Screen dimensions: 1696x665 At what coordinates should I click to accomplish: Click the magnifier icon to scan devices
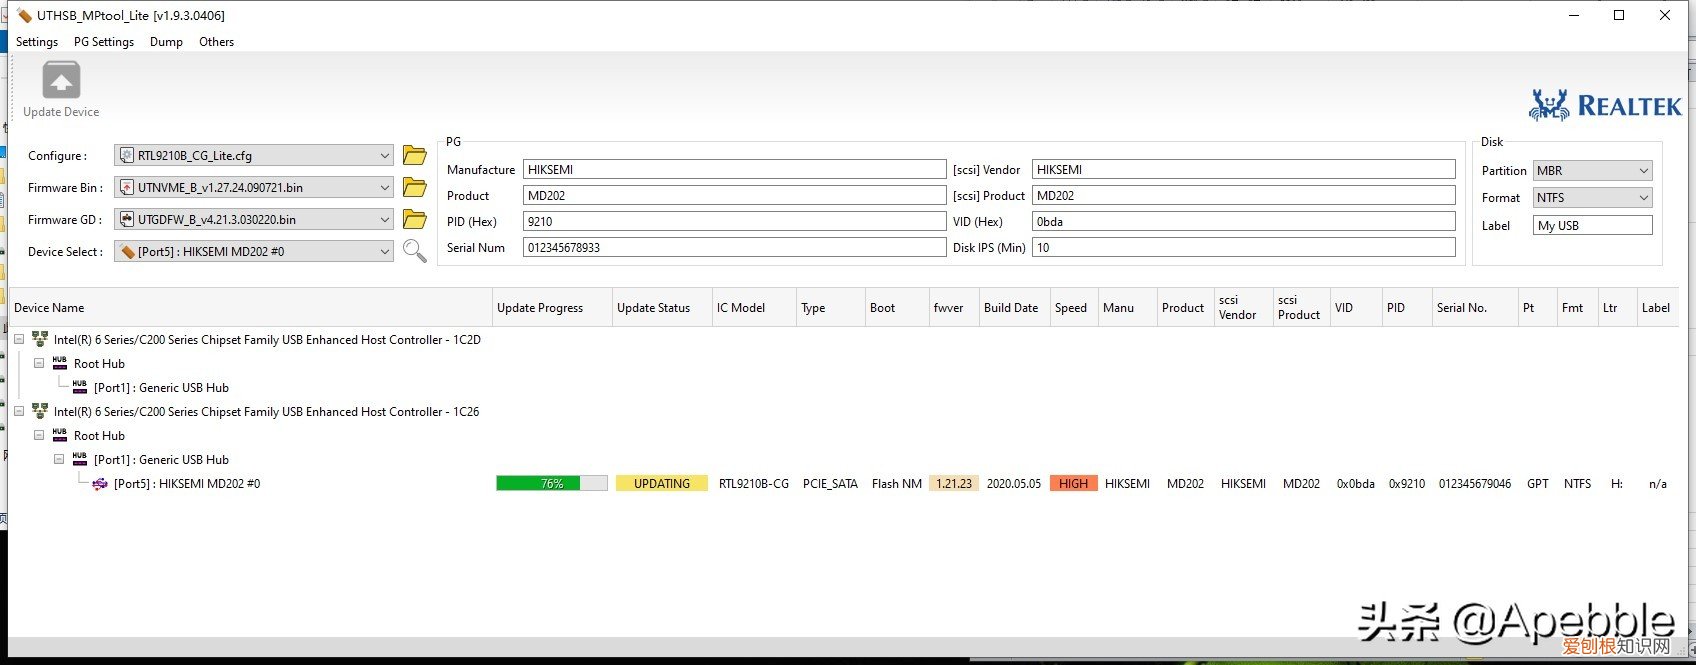click(x=414, y=251)
